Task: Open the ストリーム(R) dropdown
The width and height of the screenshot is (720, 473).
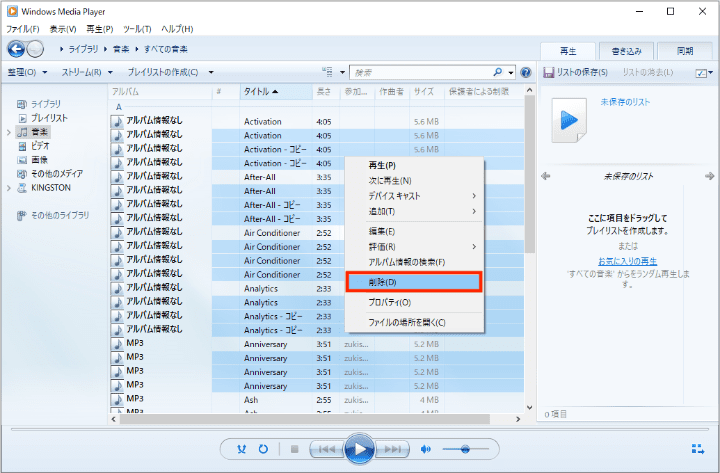Action: pyautogui.click(x=87, y=72)
